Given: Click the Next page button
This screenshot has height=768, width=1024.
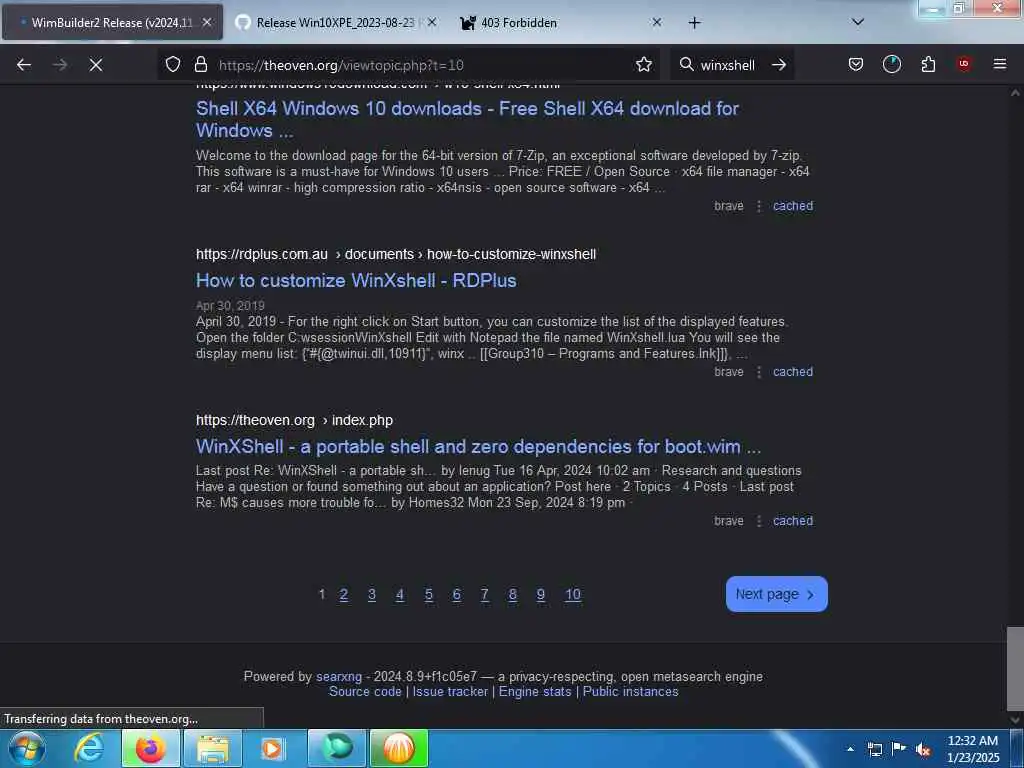Looking at the screenshot, I should [776, 594].
